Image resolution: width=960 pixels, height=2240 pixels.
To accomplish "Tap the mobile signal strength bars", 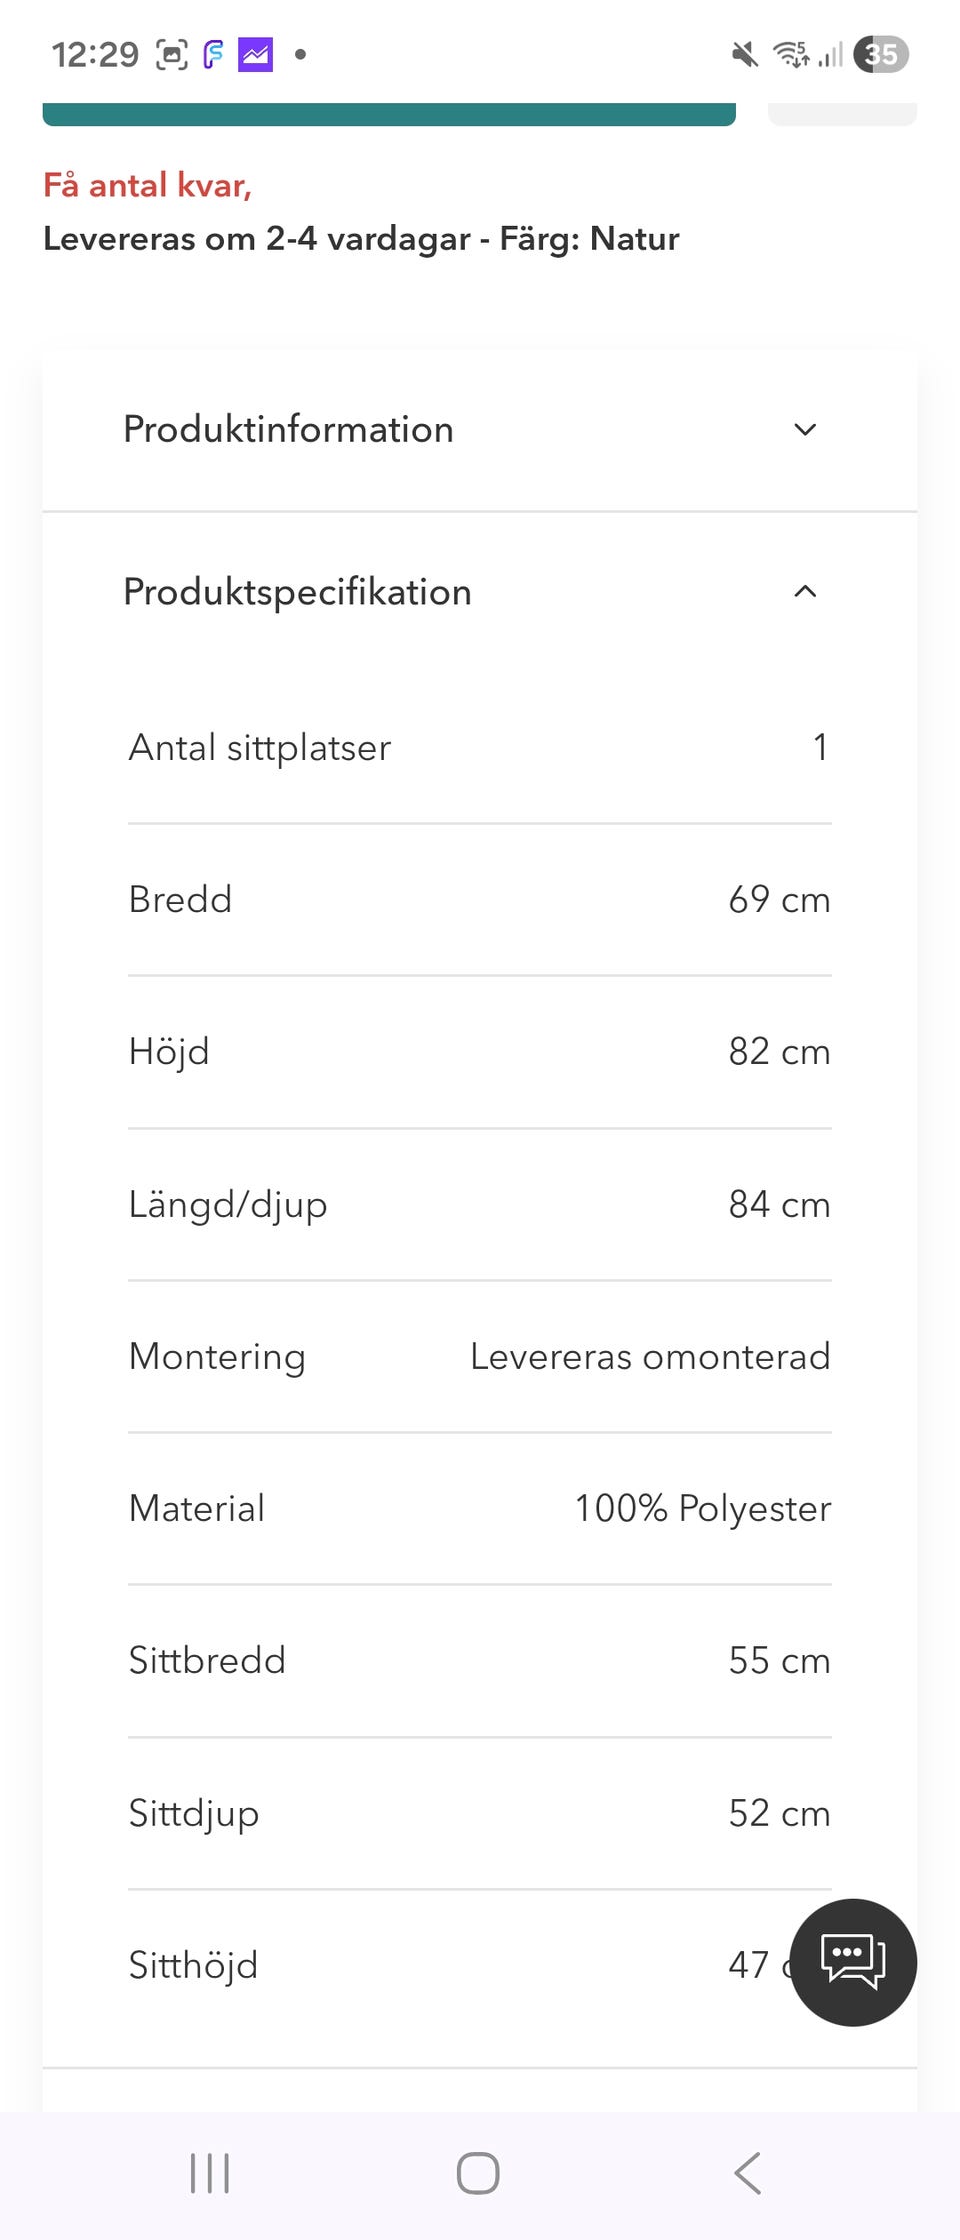I will (x=831, y=54).
